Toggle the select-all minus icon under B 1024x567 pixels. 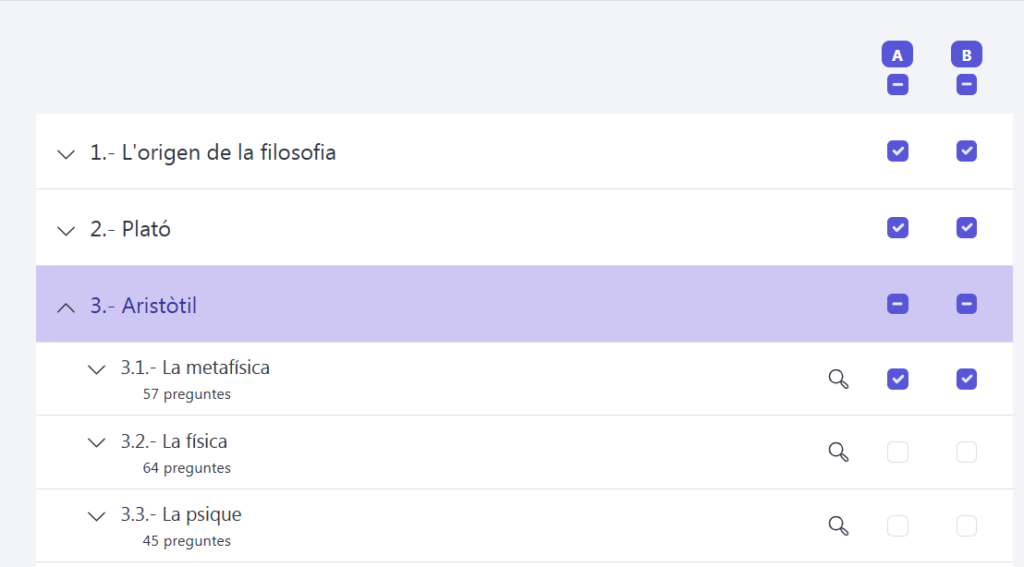(x=966, y=85)
